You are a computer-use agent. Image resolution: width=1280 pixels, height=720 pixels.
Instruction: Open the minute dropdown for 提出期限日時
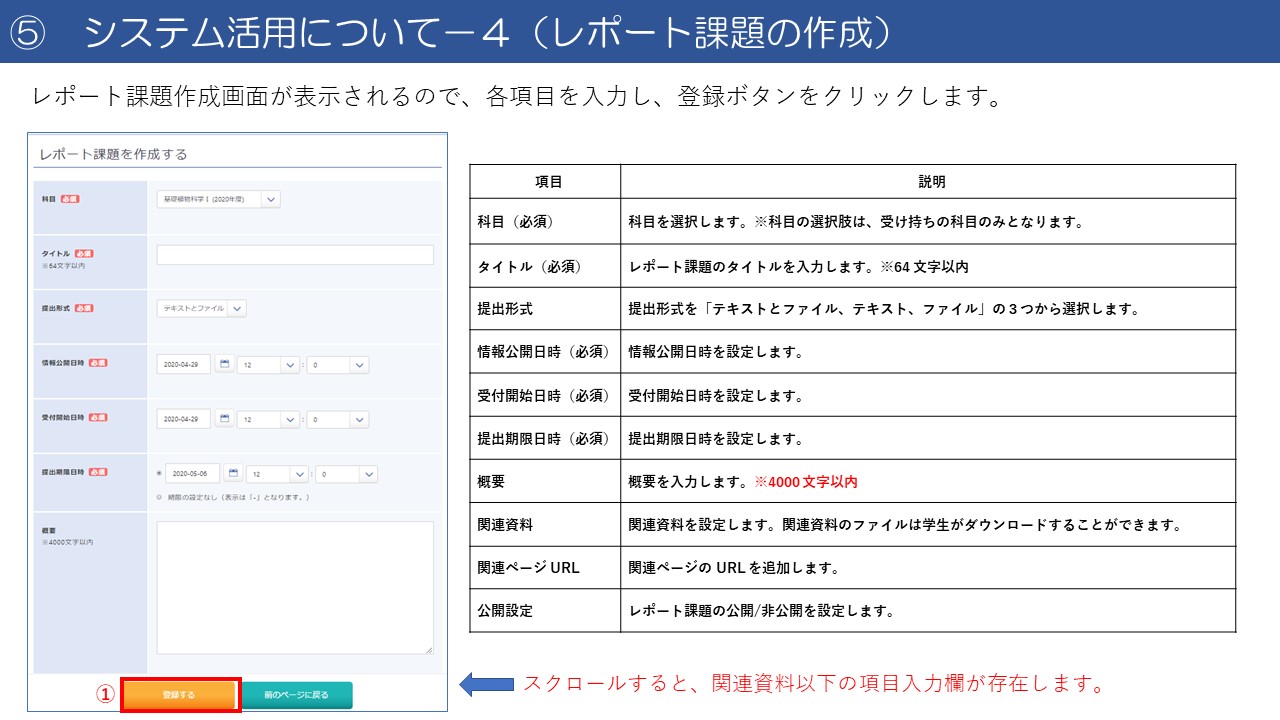347,473
